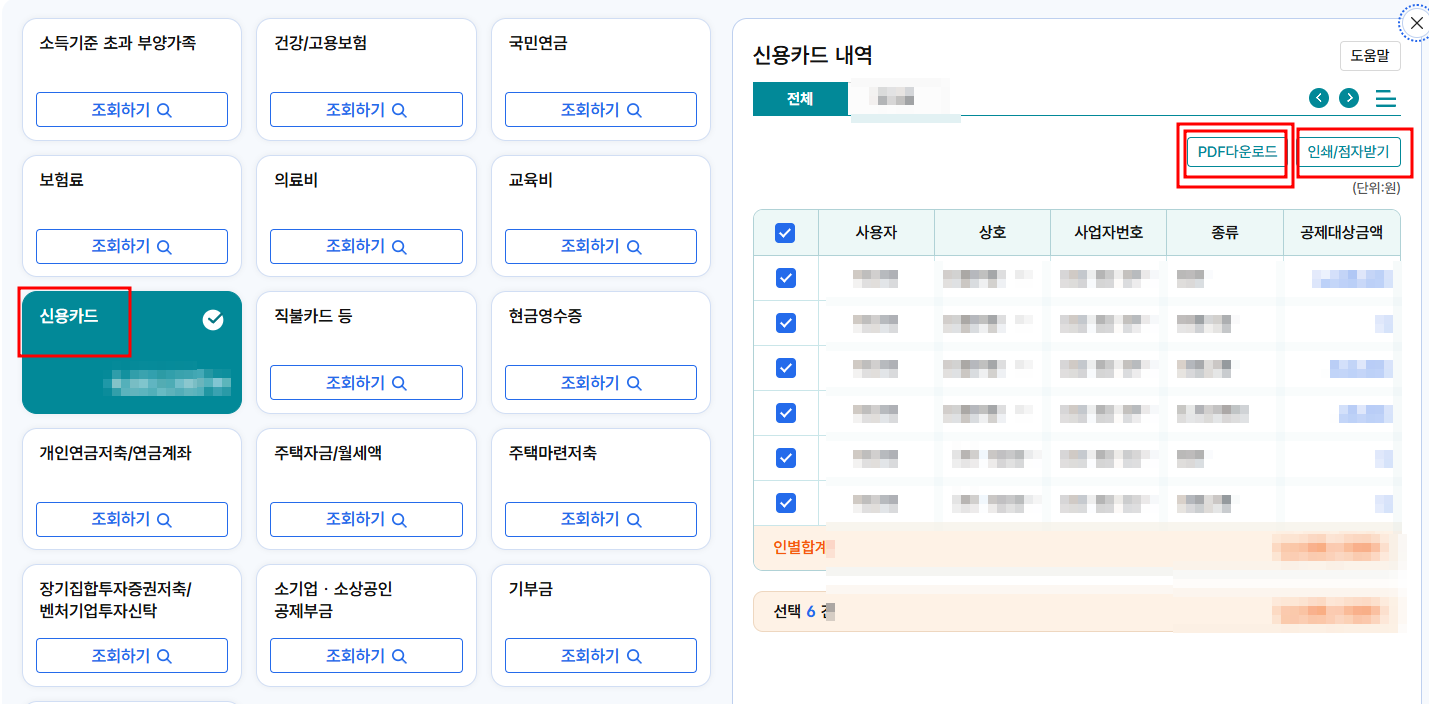
Task: Click 조회하기 under 교육비
Action: 601,246
